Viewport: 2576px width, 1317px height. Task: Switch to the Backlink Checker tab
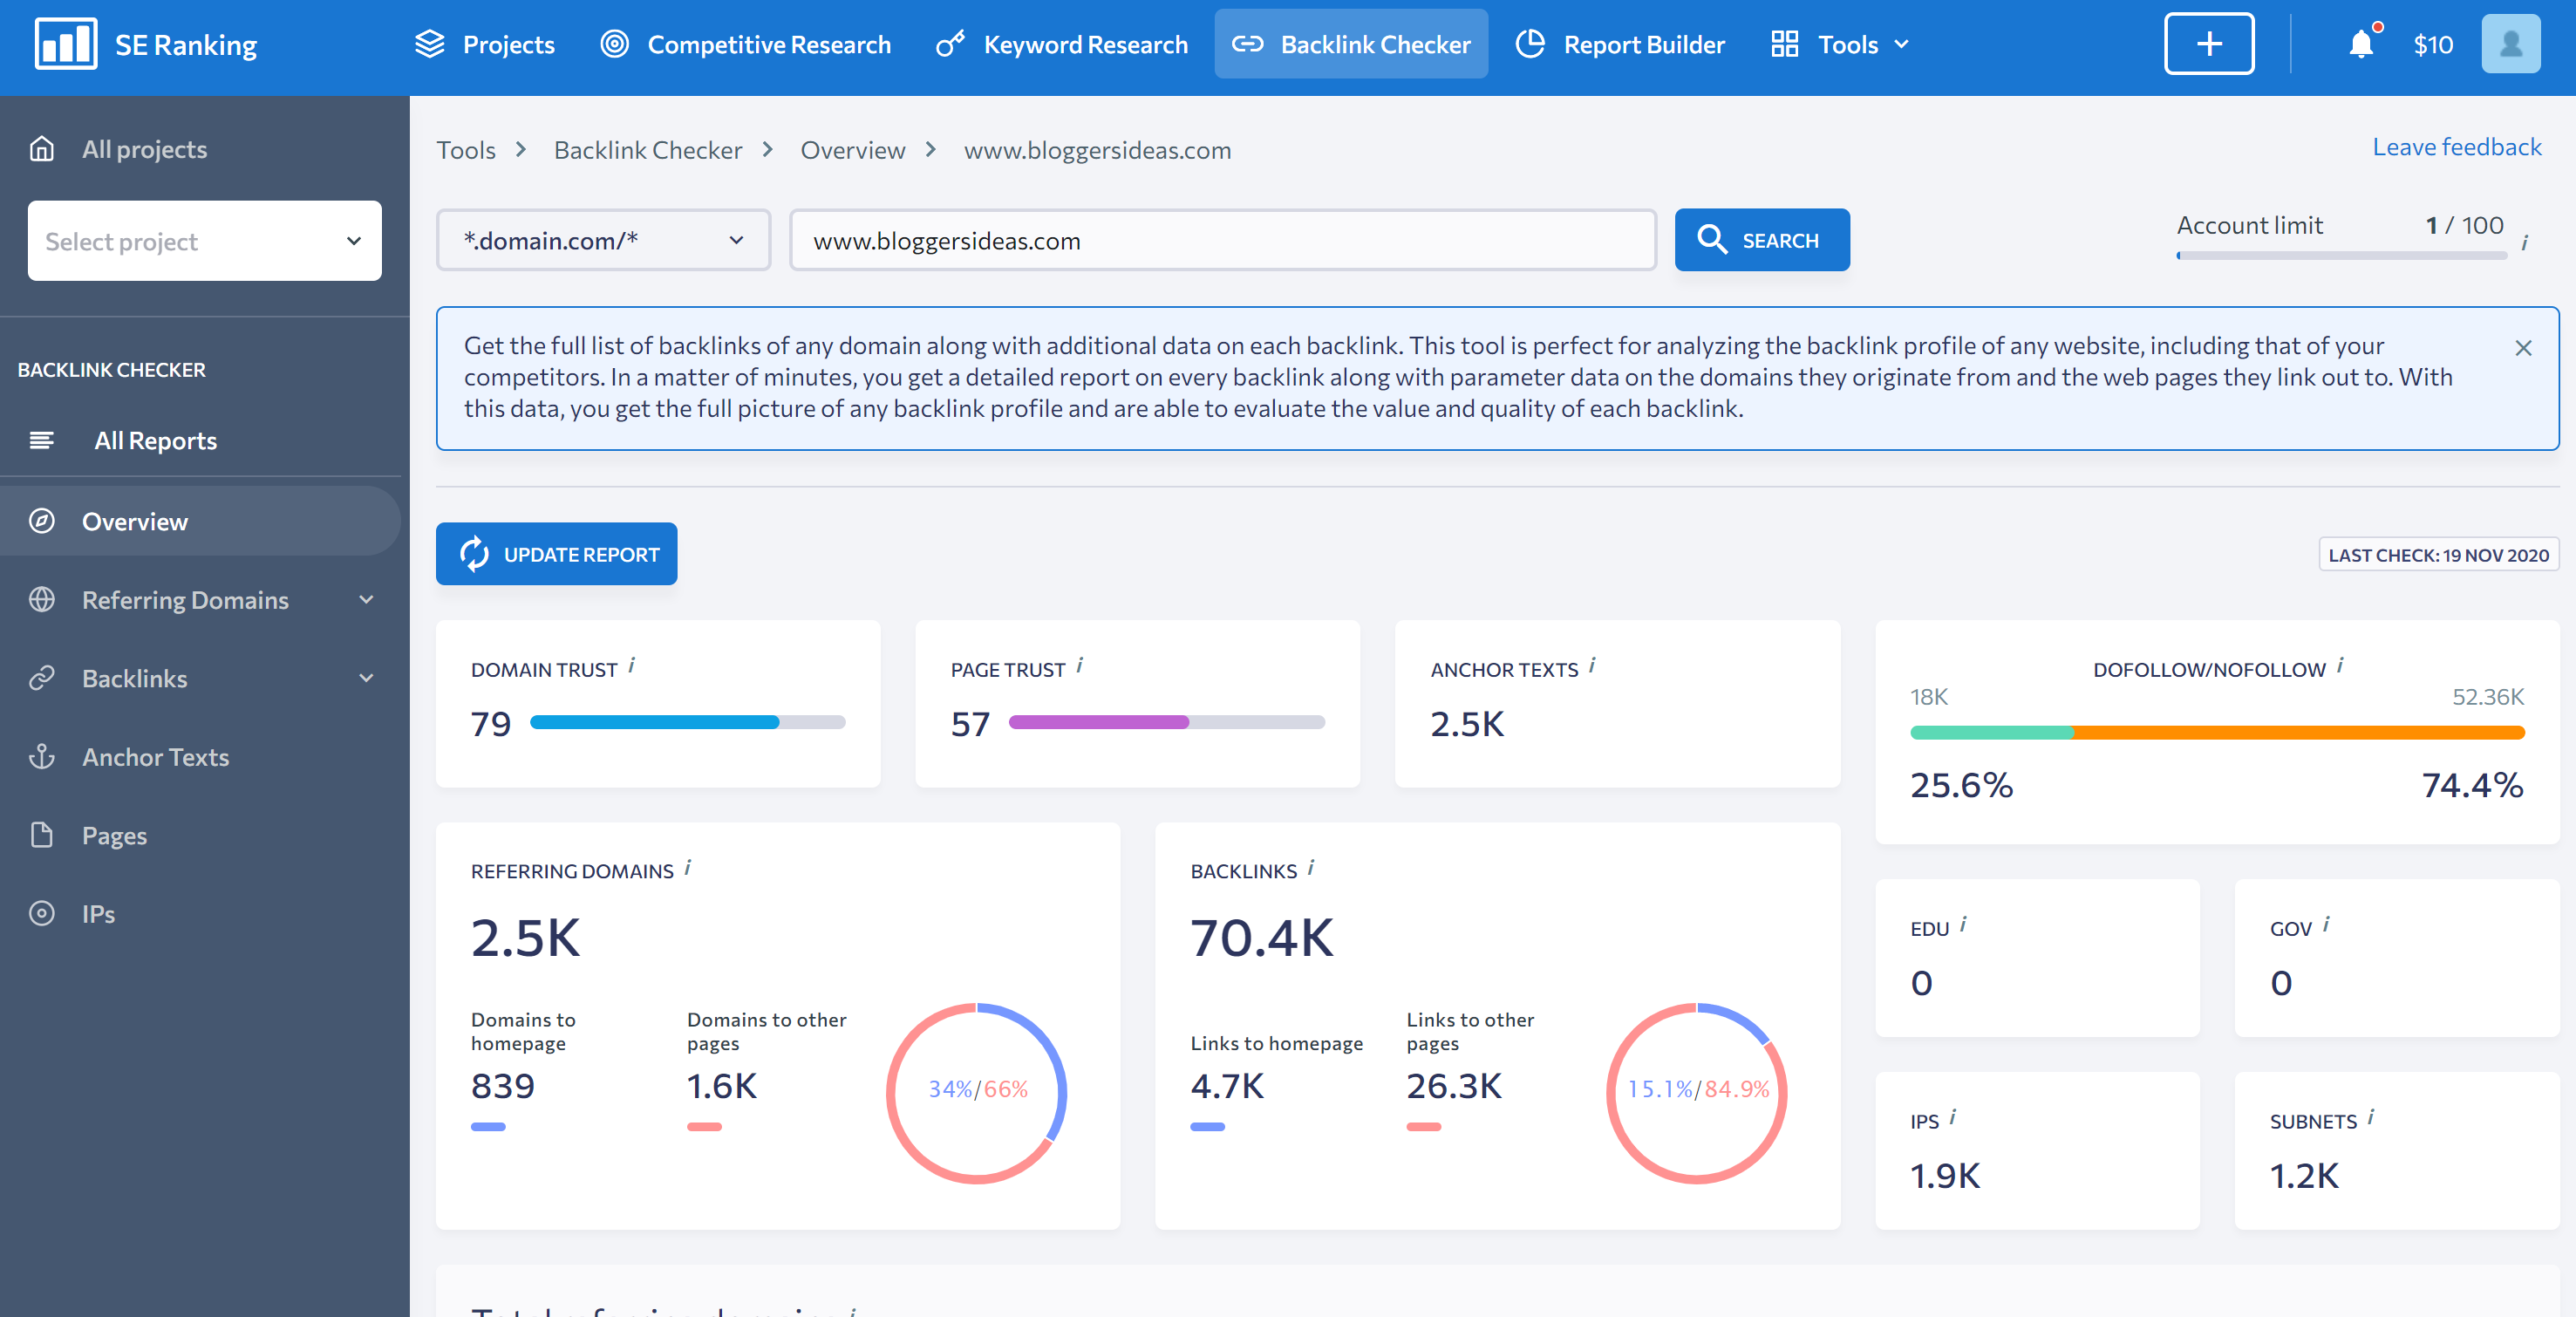click(x=1350, y=44)
